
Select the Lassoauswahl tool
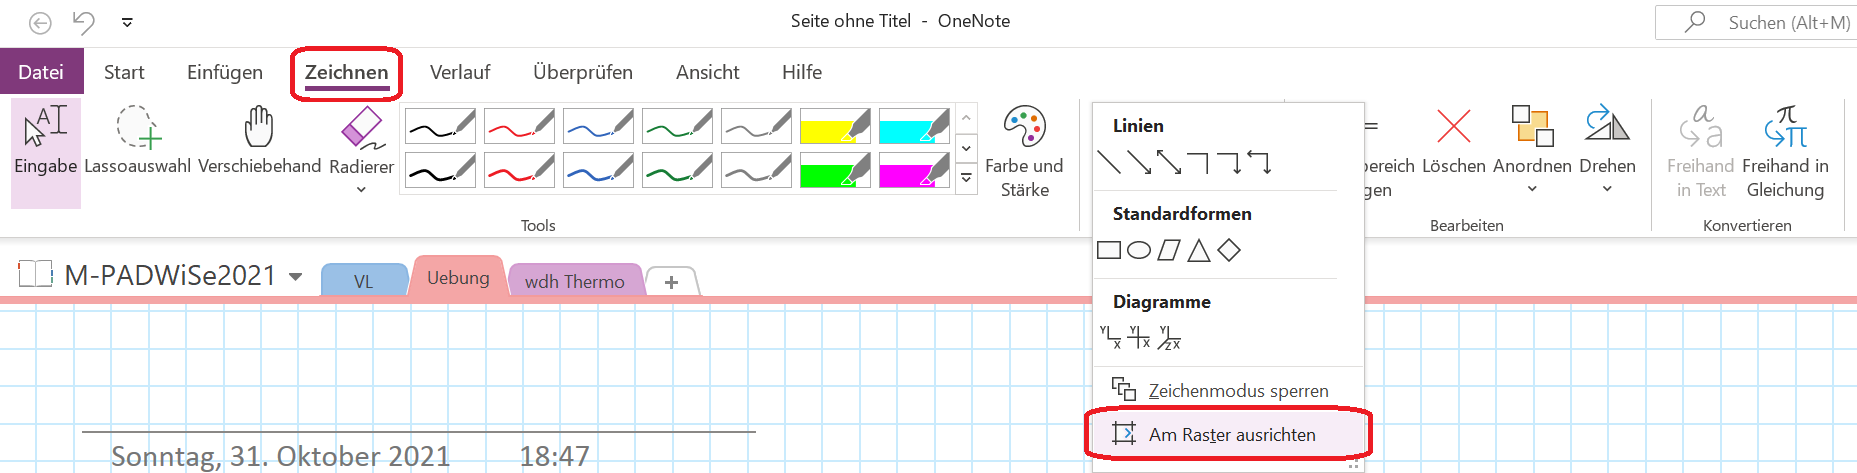(x=137, y=142)
